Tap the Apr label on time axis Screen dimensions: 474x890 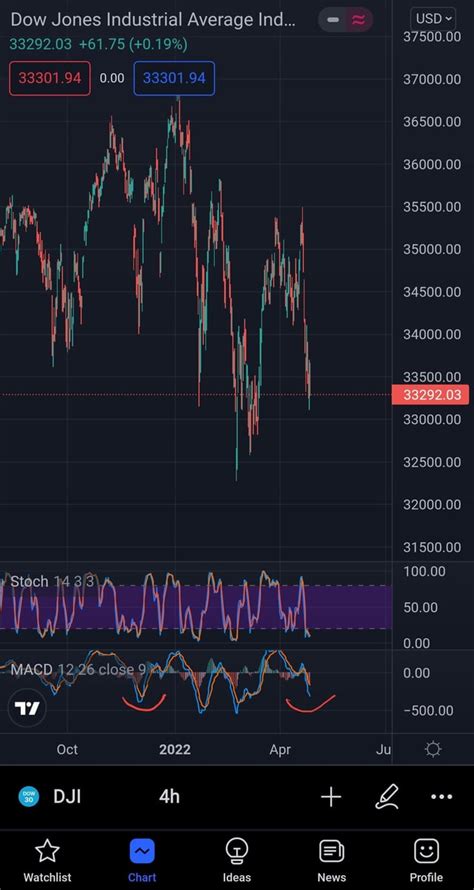(280, 750)
